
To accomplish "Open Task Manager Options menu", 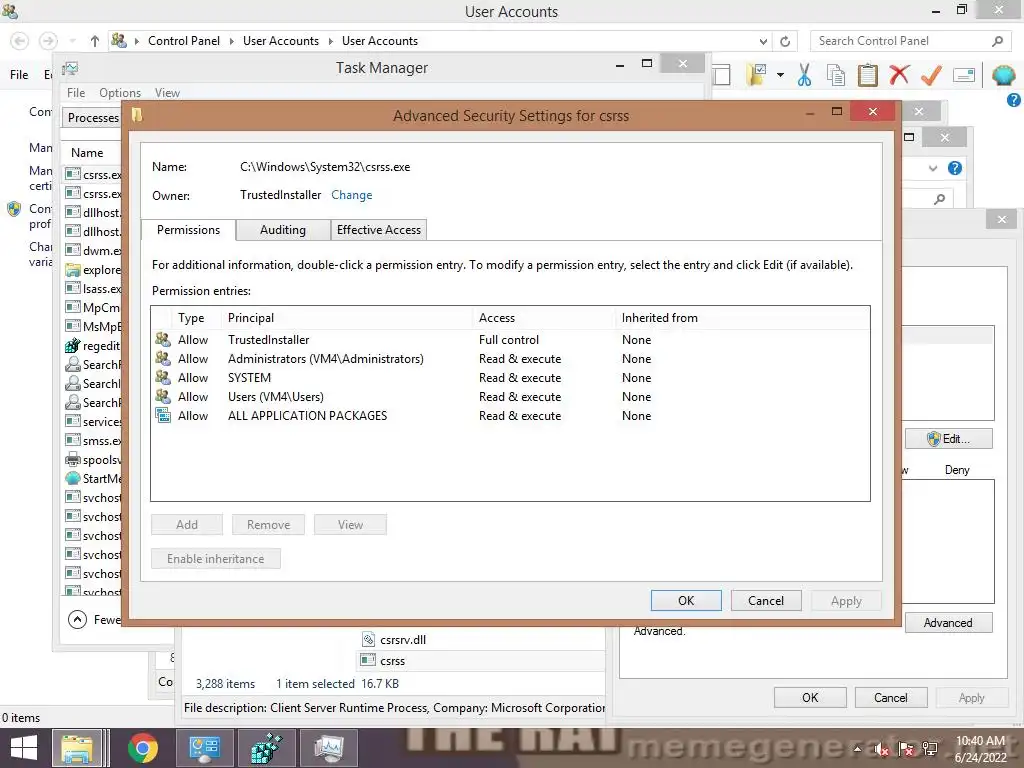I will click(x=120, y=93).
